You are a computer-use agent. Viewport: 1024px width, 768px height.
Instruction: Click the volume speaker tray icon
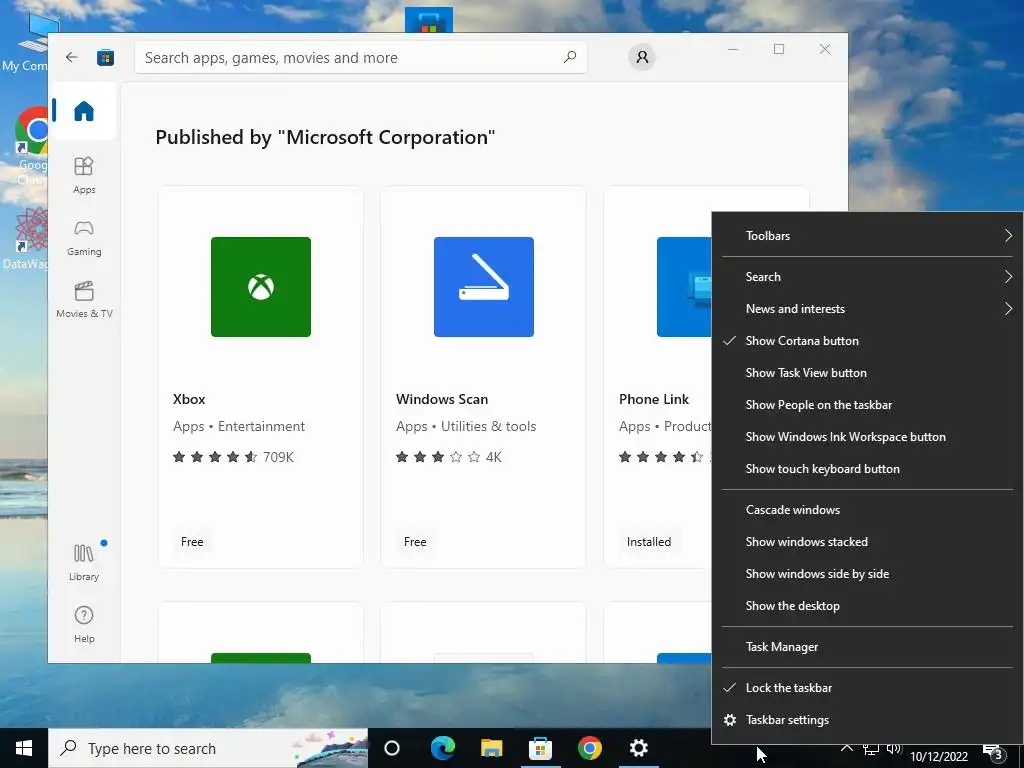(x=894, y=749)
